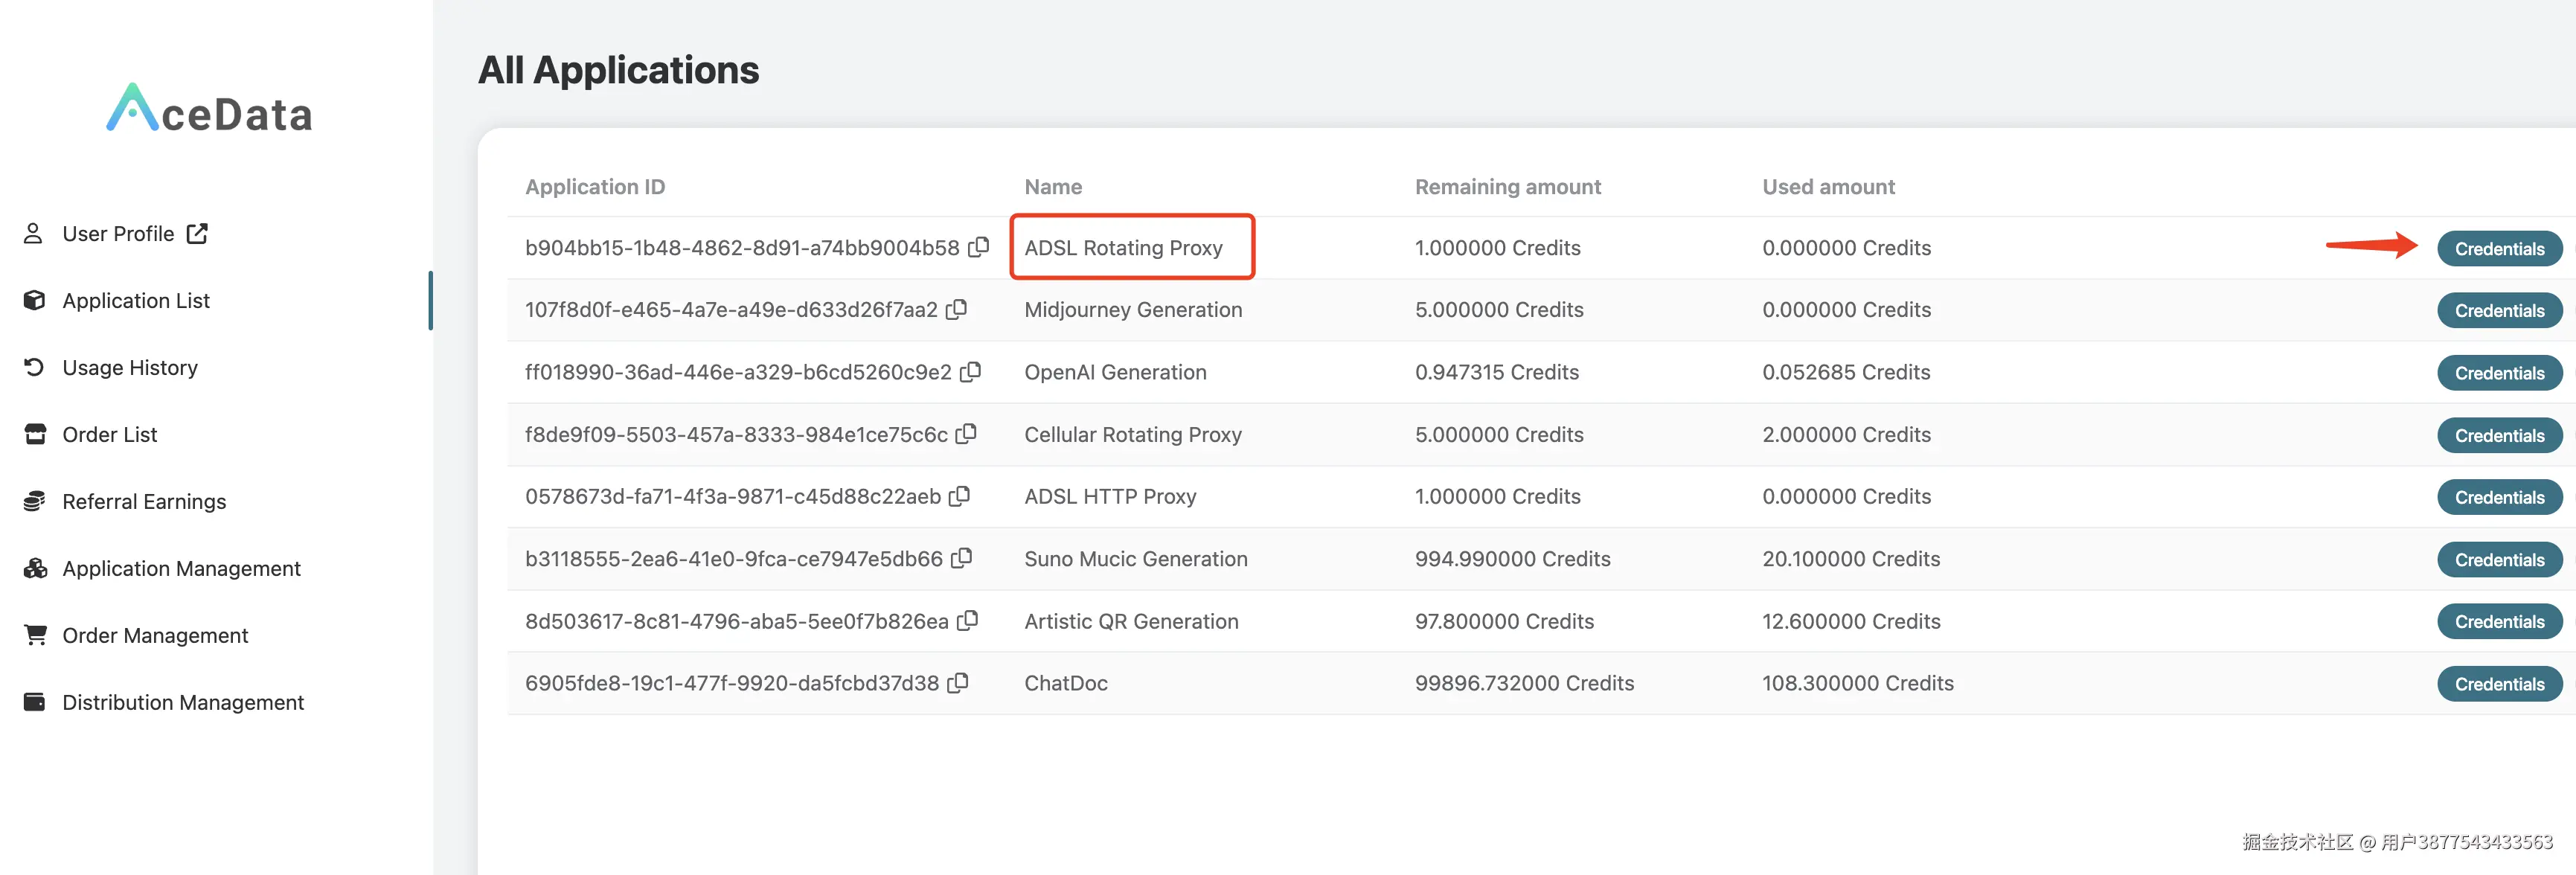Copy the Cellular Rotating Proxy application ID
The height and width of the screenshot is (875, 2576).
click(966, 433)
